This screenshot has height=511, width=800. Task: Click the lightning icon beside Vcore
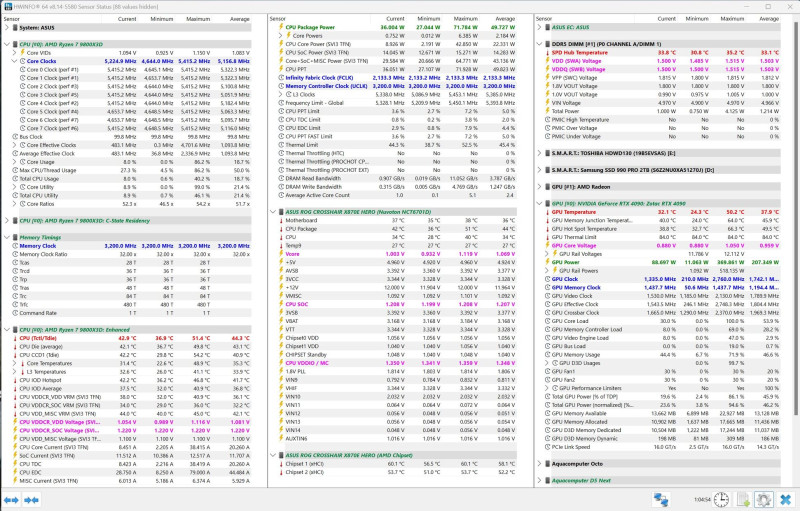coord(281,254)
